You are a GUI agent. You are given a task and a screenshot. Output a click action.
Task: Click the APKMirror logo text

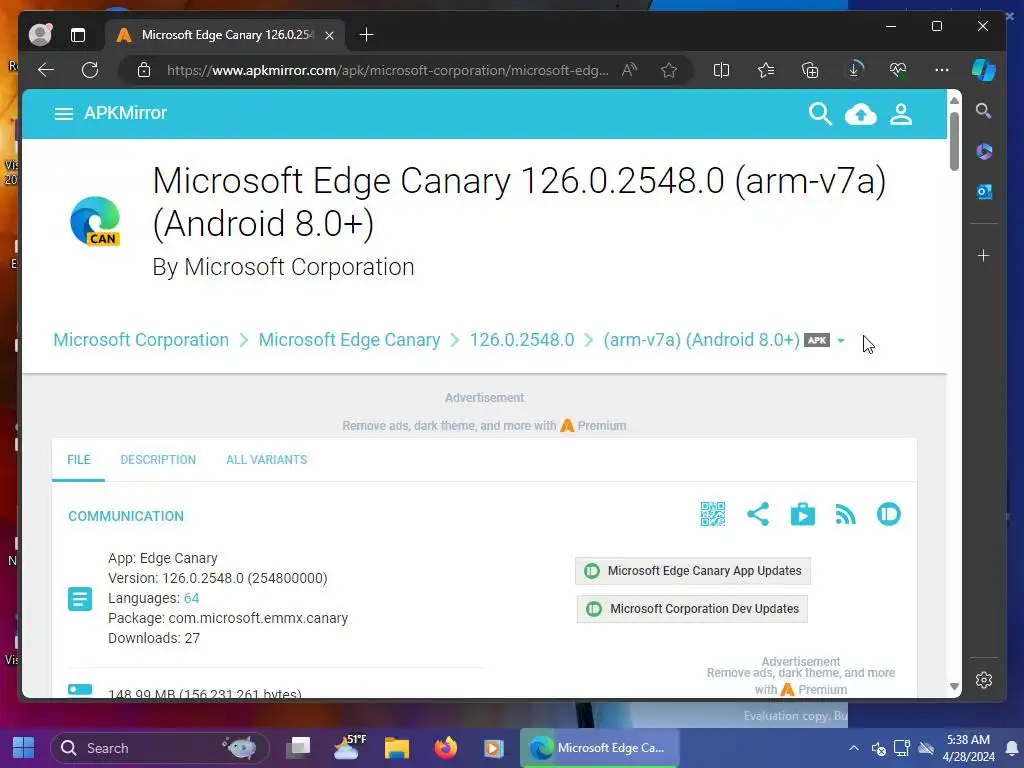click(125, 113)
